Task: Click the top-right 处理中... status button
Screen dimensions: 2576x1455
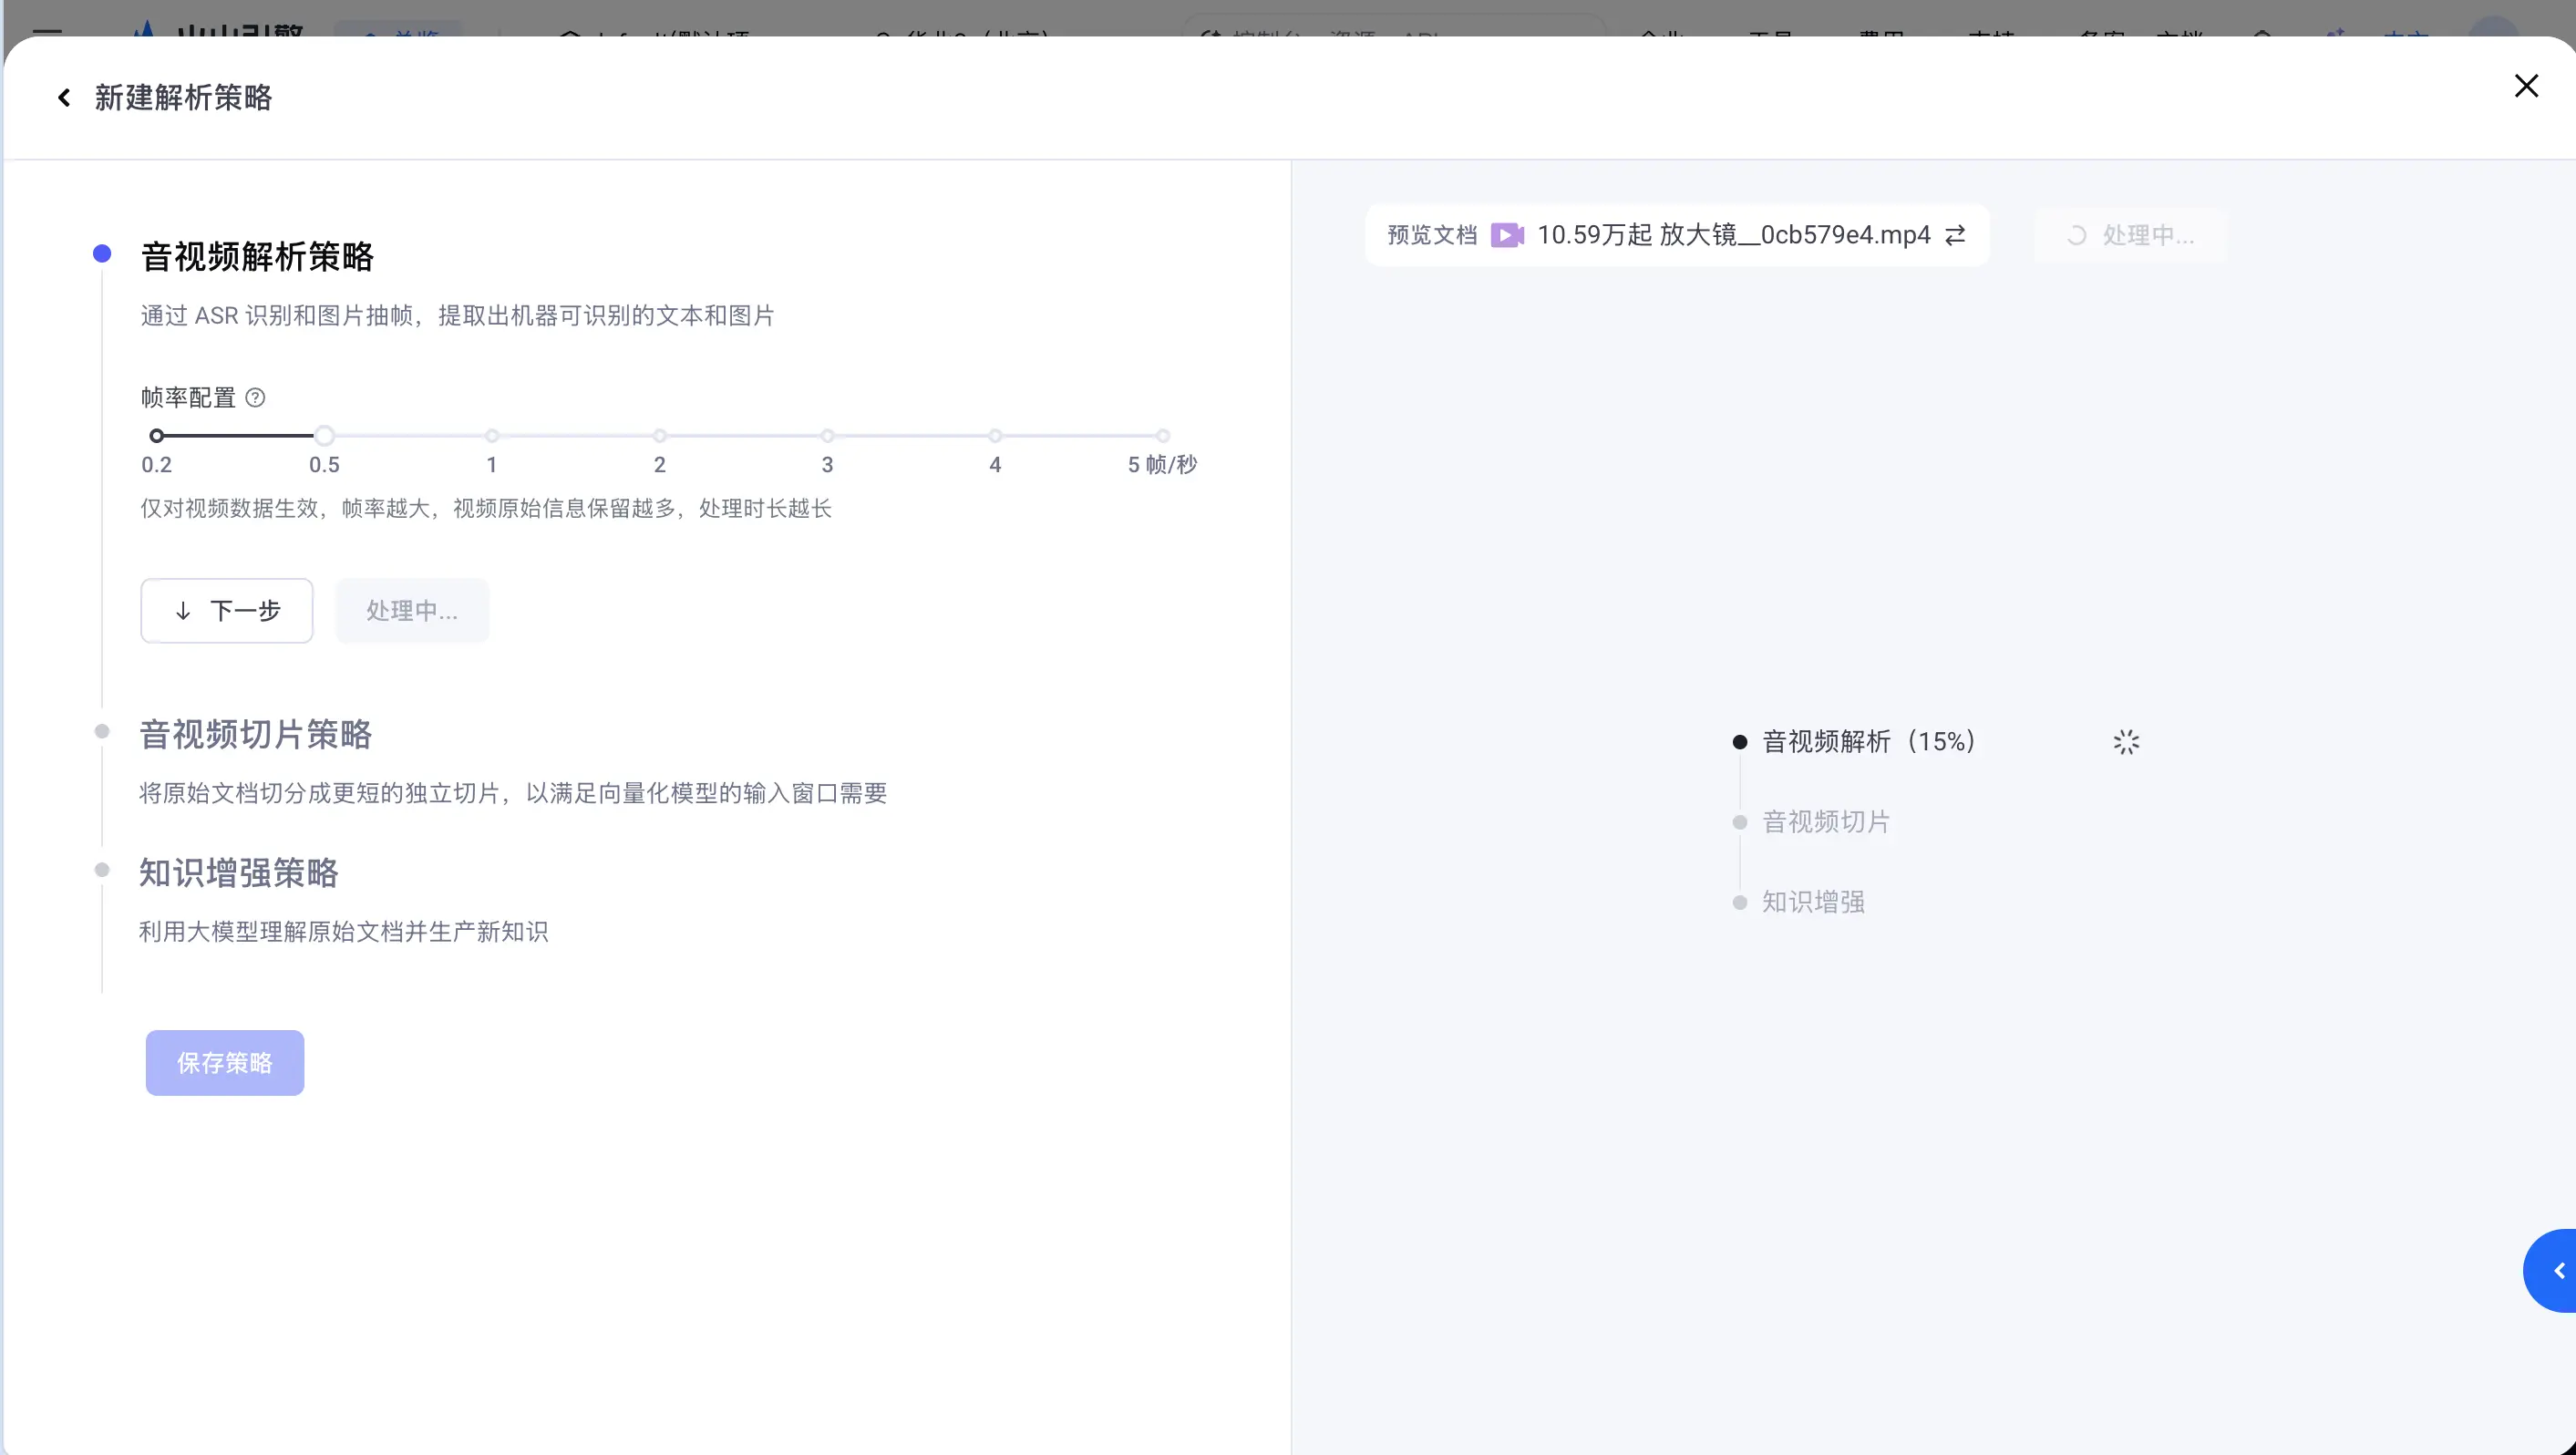Action: [x=2131, y=236]
